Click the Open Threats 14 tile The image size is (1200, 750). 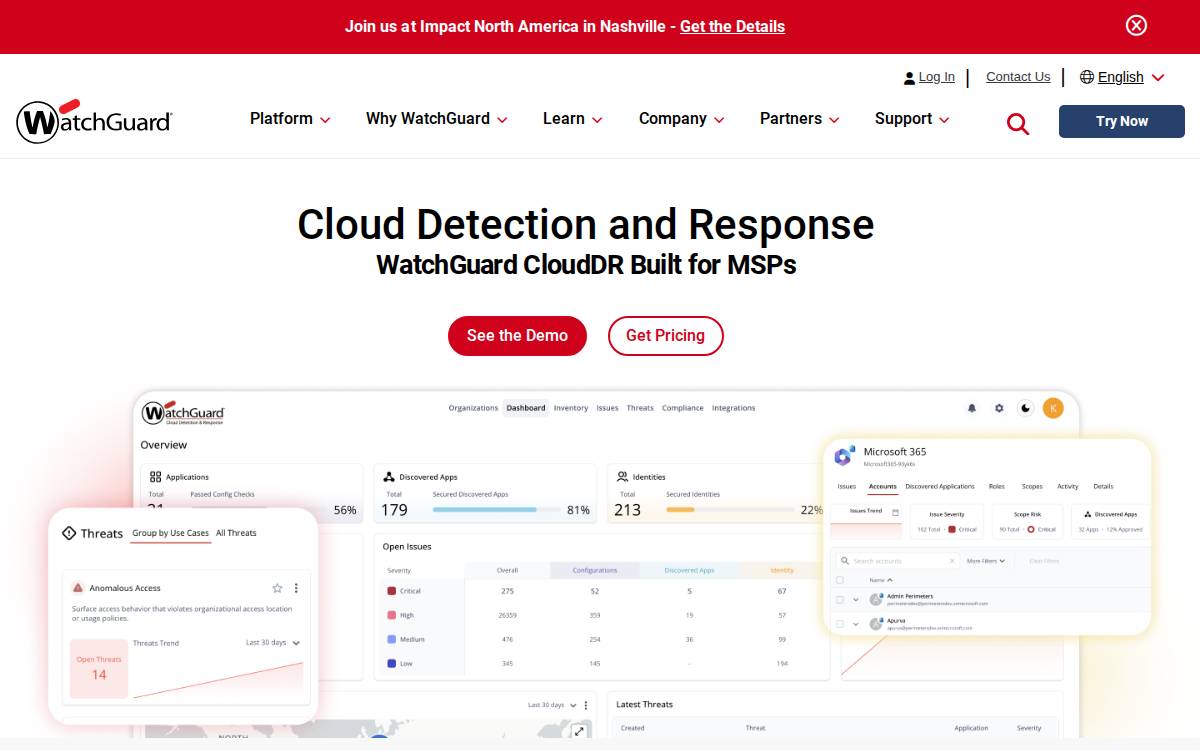[x=99, y=668]
